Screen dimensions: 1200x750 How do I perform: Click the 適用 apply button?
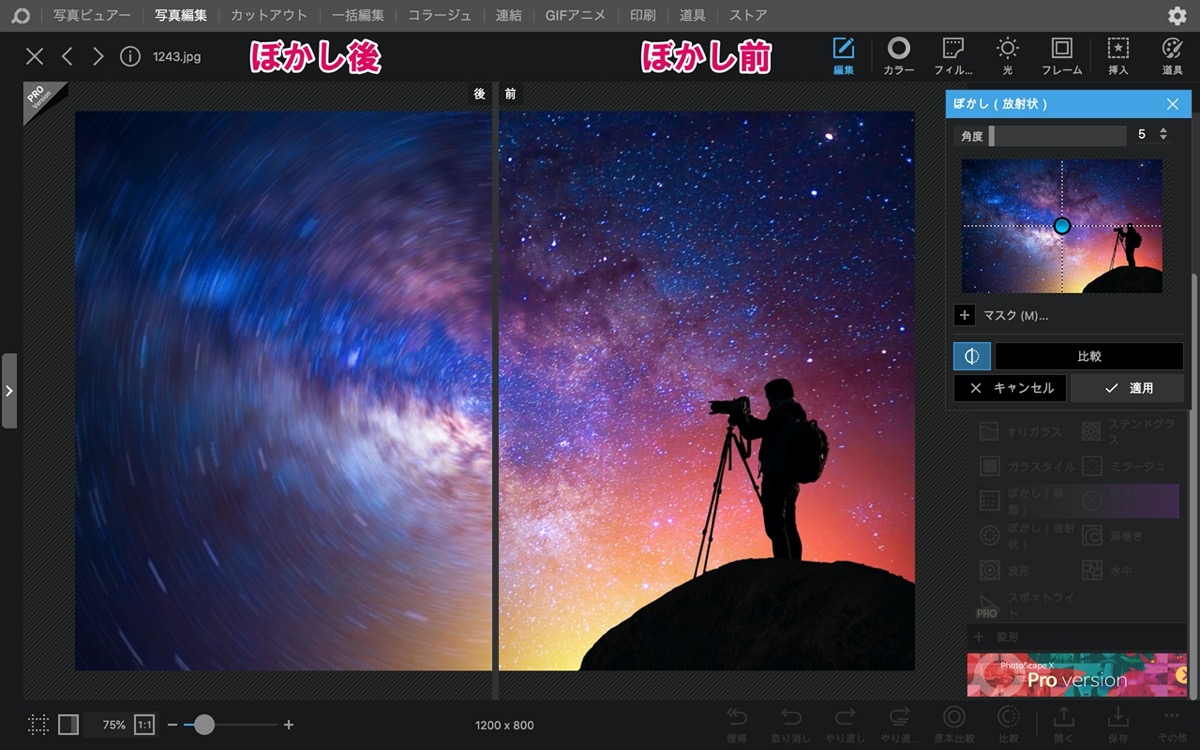tap(1127, 388)
